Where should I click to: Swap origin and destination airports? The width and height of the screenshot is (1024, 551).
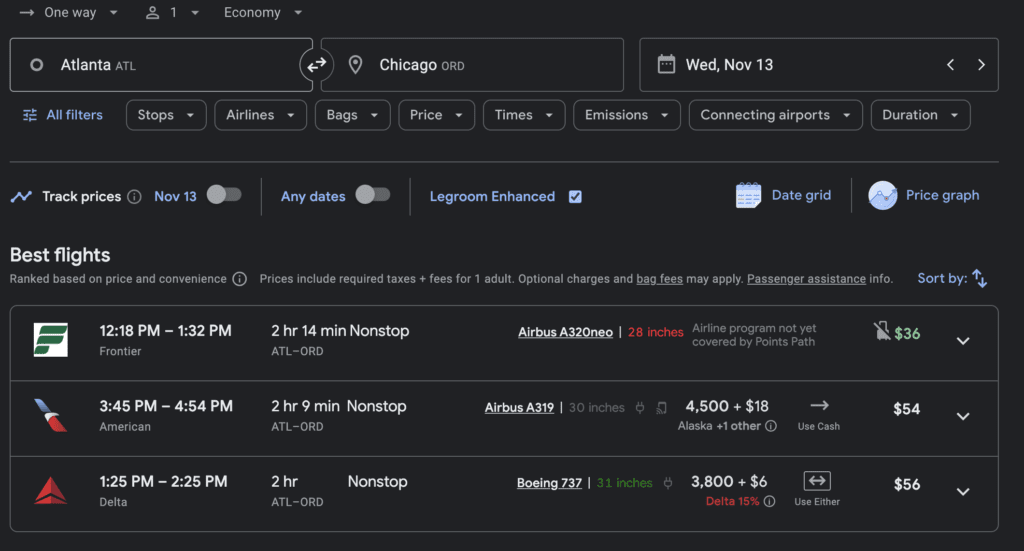[317, 65]
